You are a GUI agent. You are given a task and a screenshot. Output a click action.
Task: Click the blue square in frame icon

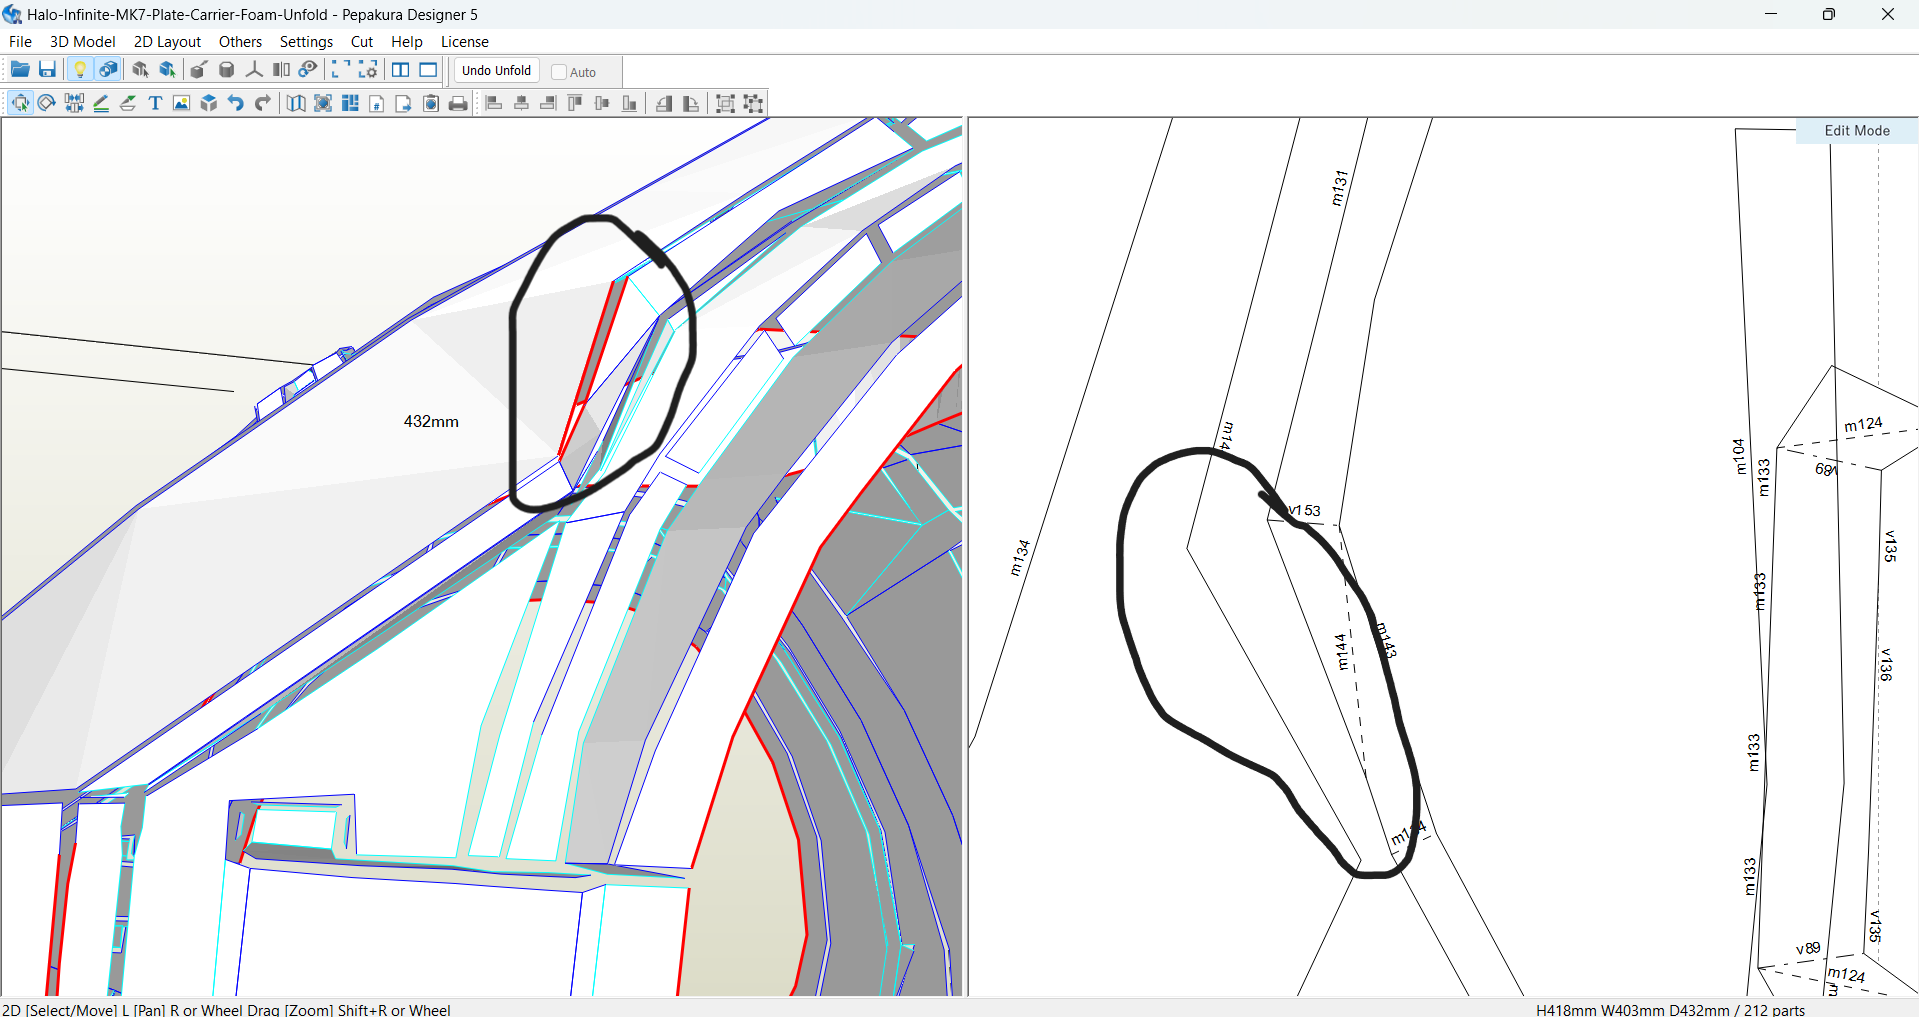[323, 103]
